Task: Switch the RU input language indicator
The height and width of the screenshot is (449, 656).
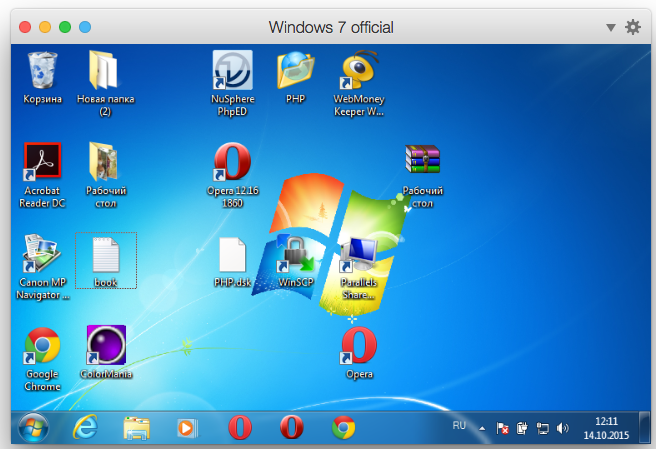Action: (459, 426)
